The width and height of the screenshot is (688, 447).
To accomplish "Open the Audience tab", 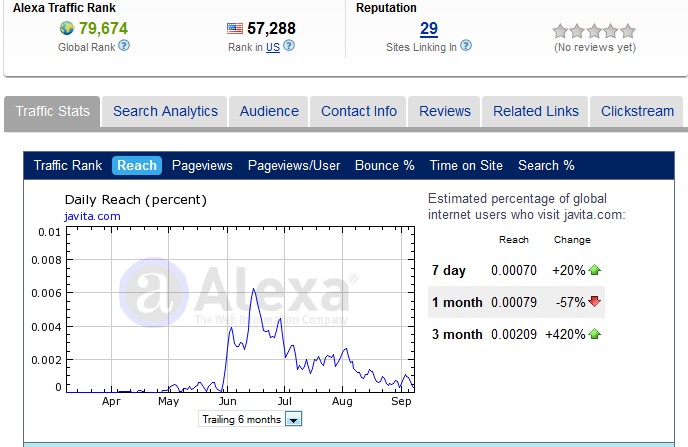I will (269, 111).
